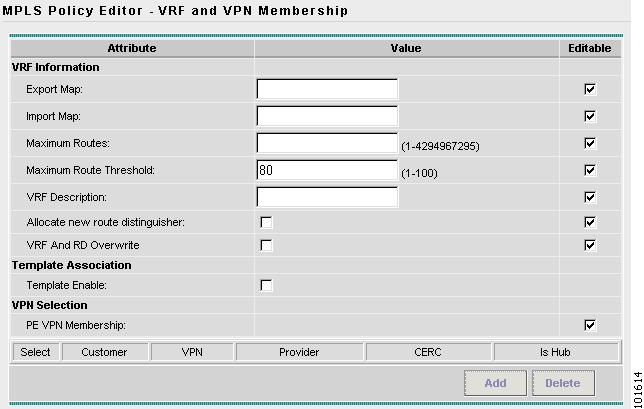
Task: Click the Select column header
Action: tap(35, 352)
